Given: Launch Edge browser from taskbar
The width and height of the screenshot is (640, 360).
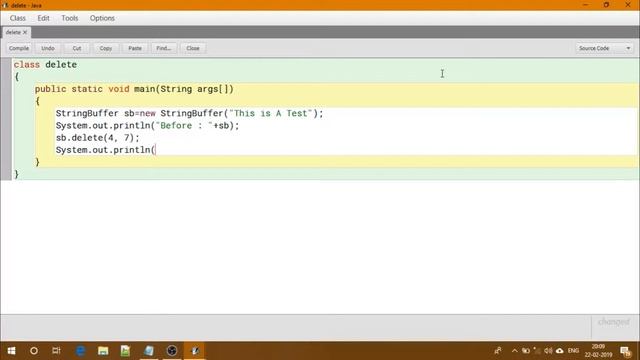Looking at the screenshot, I should click(x=80, y=351).
